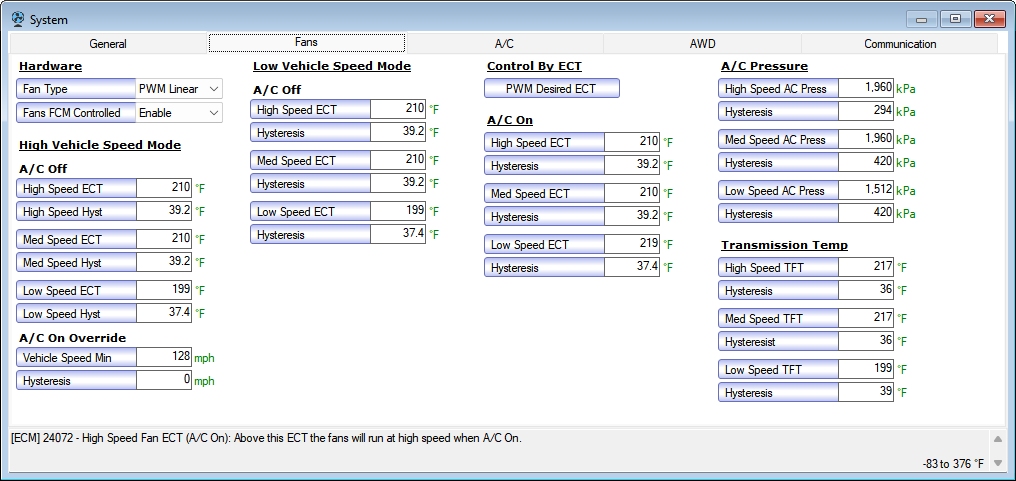Select the AWD tab
Screen dimensions: 1016x481
(x=702, y=44)
